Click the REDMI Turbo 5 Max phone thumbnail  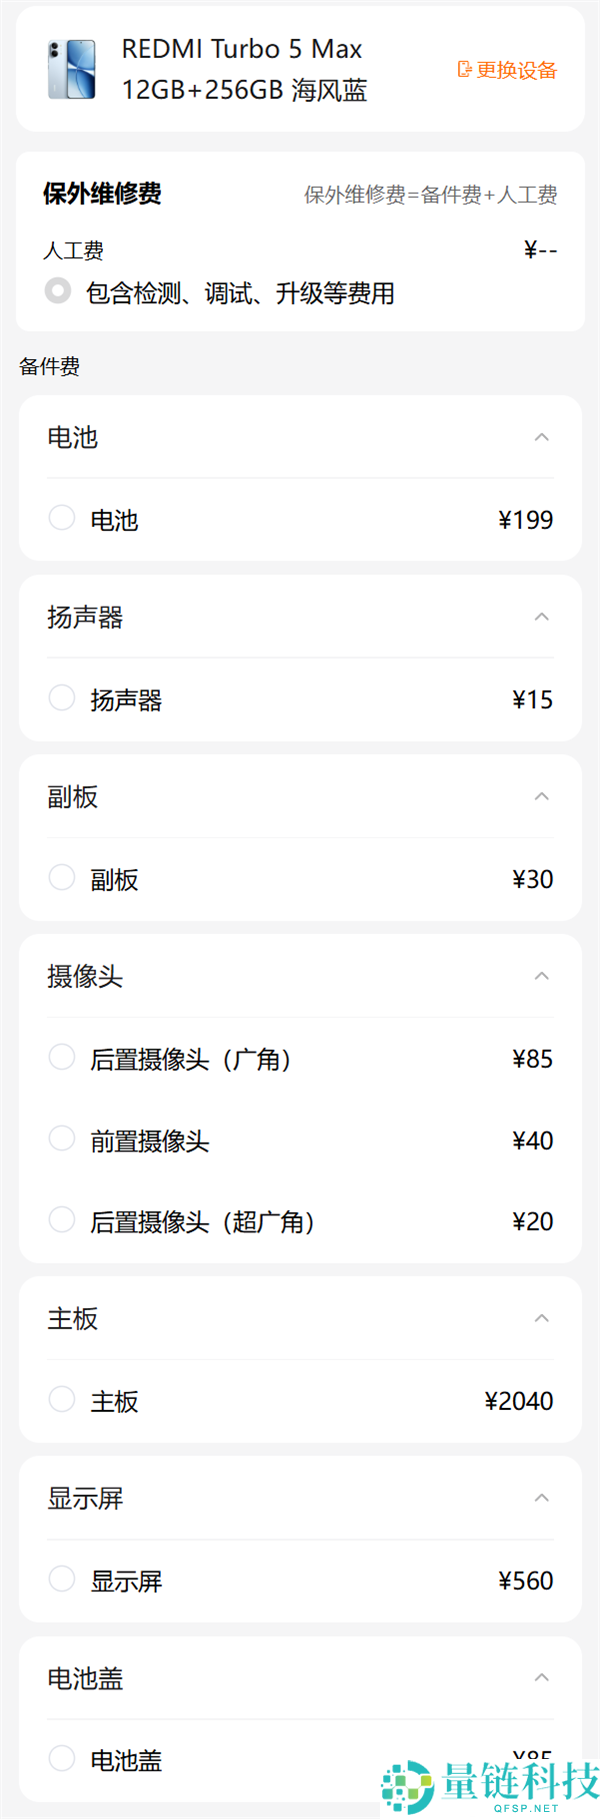point(74,69)
